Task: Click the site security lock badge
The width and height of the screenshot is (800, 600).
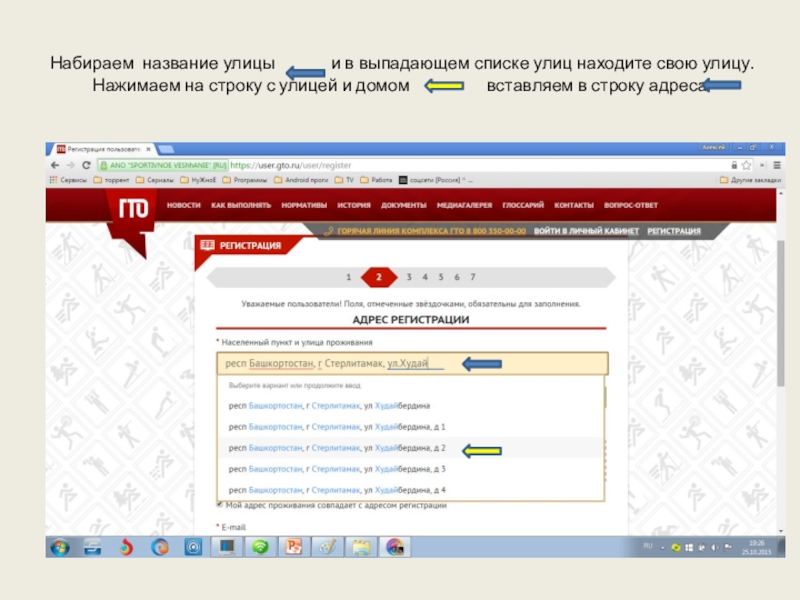Action: [x=163, y=165]
